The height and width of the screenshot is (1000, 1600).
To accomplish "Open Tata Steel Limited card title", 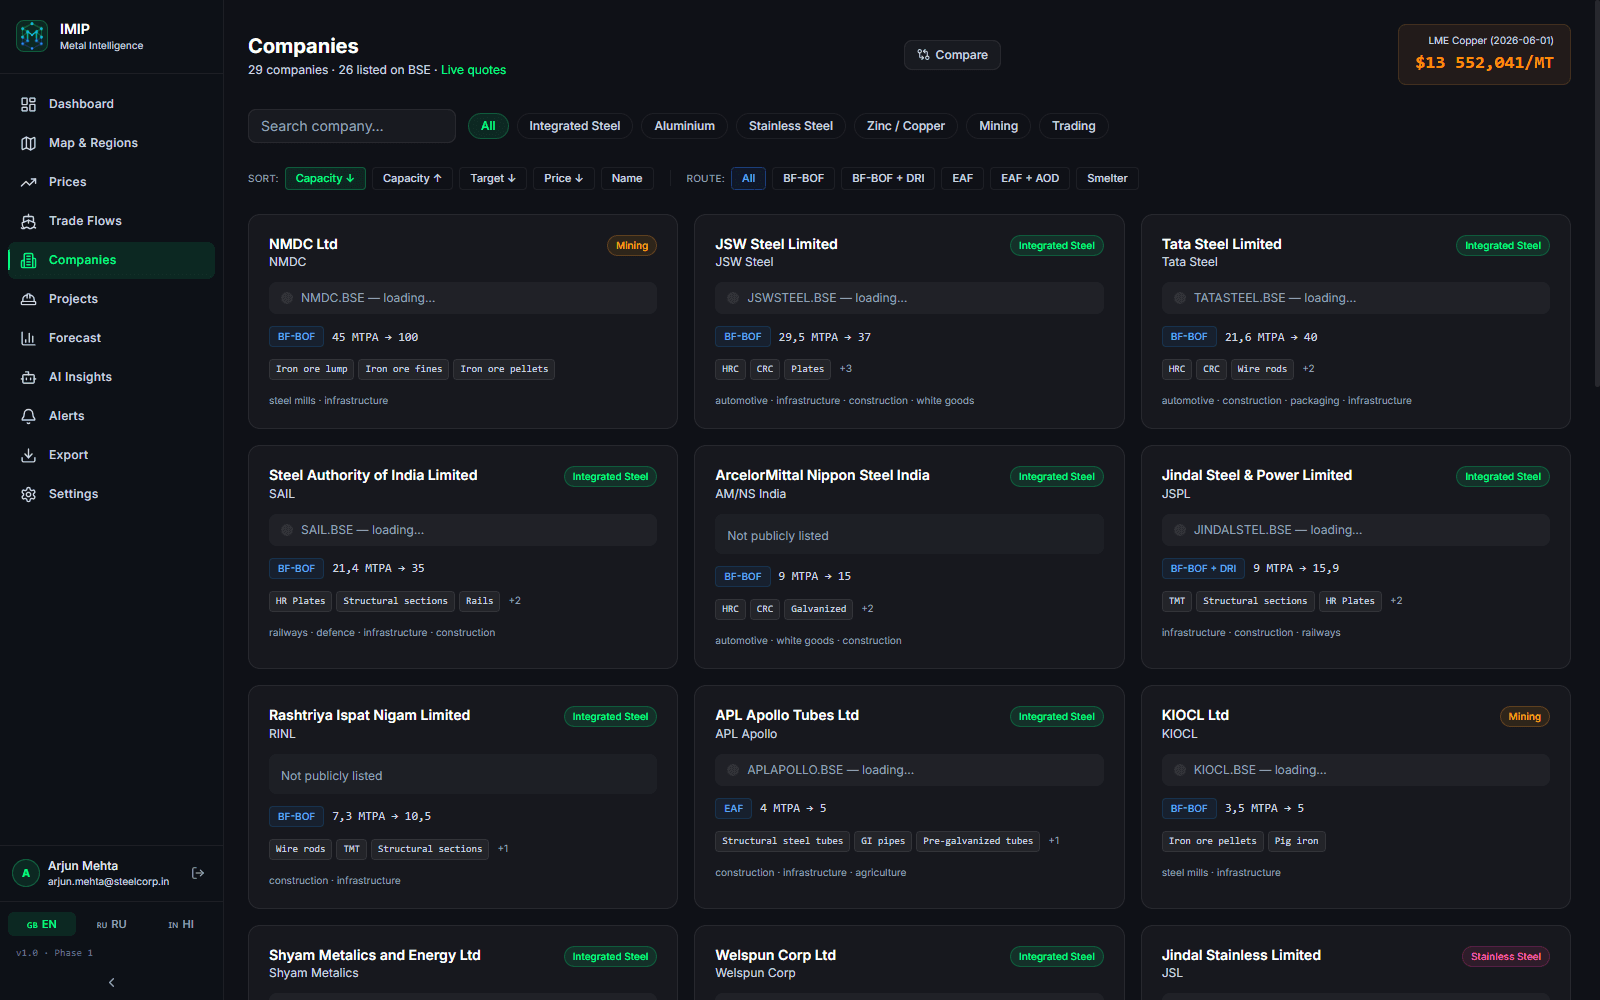I will coord(1221,244).
